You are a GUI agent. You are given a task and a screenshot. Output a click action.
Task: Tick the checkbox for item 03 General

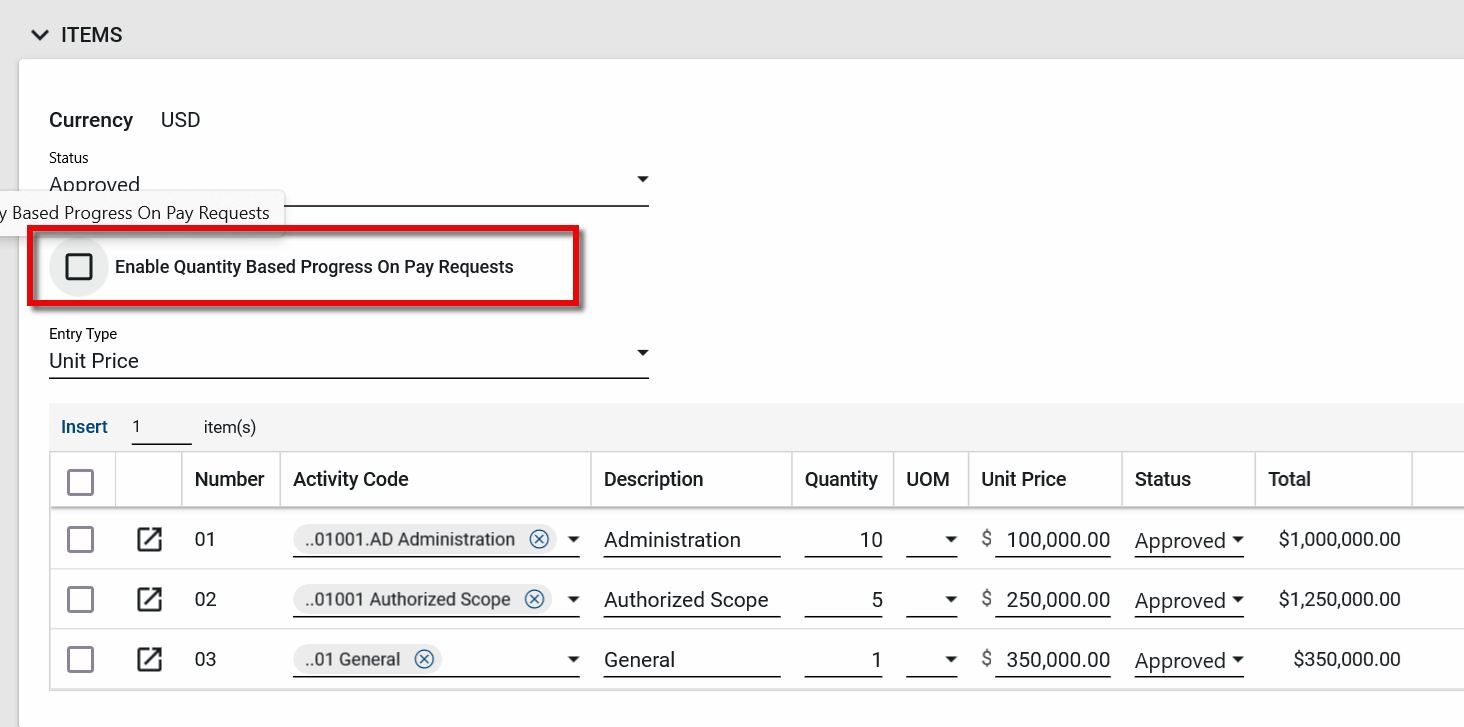pyautogui.click(x=80, y=660)
